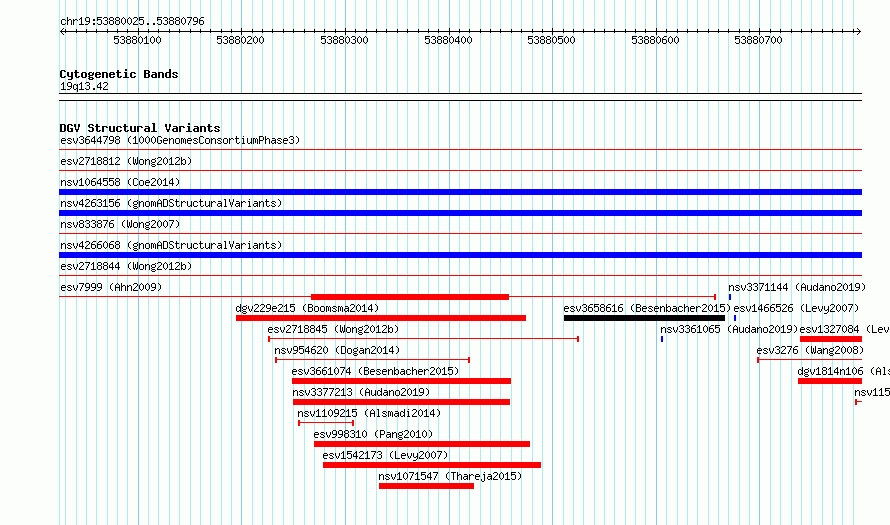Select the nsv3377213 (Audano2019) label
The width and height of the screenshot is (890, 525).
(x=361, y=392)
